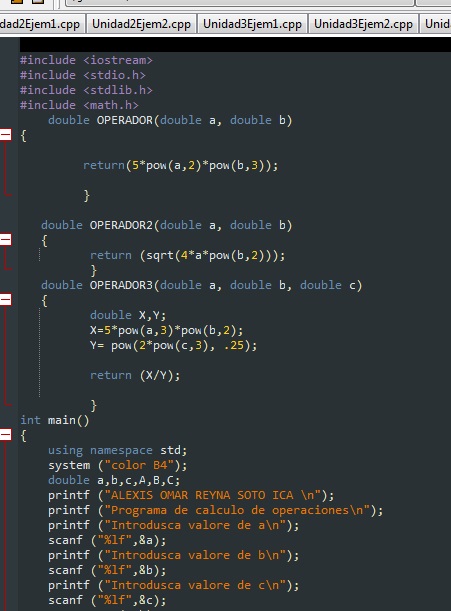
Task: Collapse the main() function fold marker
Action: pos(6,434)
